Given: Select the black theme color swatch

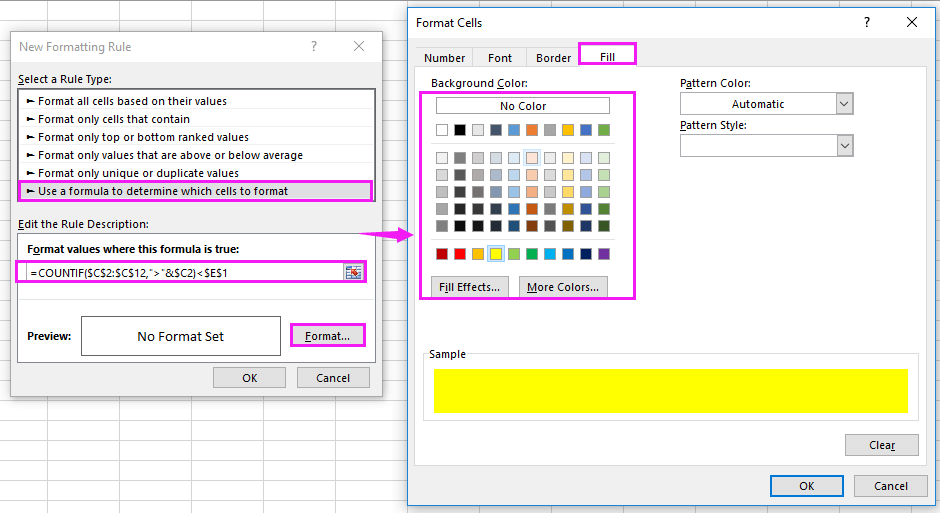Looking at the screenshot, I should (x=460, y=130).
